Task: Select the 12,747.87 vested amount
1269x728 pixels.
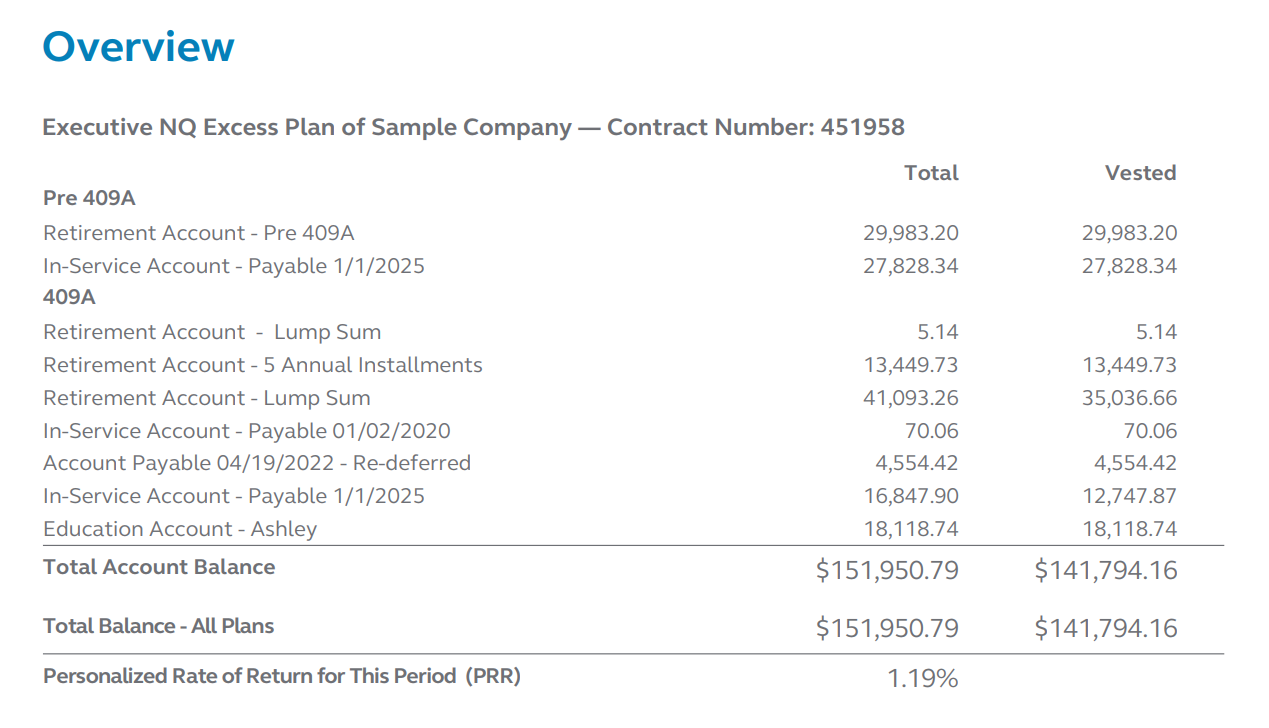Action: pos(1129,496)
